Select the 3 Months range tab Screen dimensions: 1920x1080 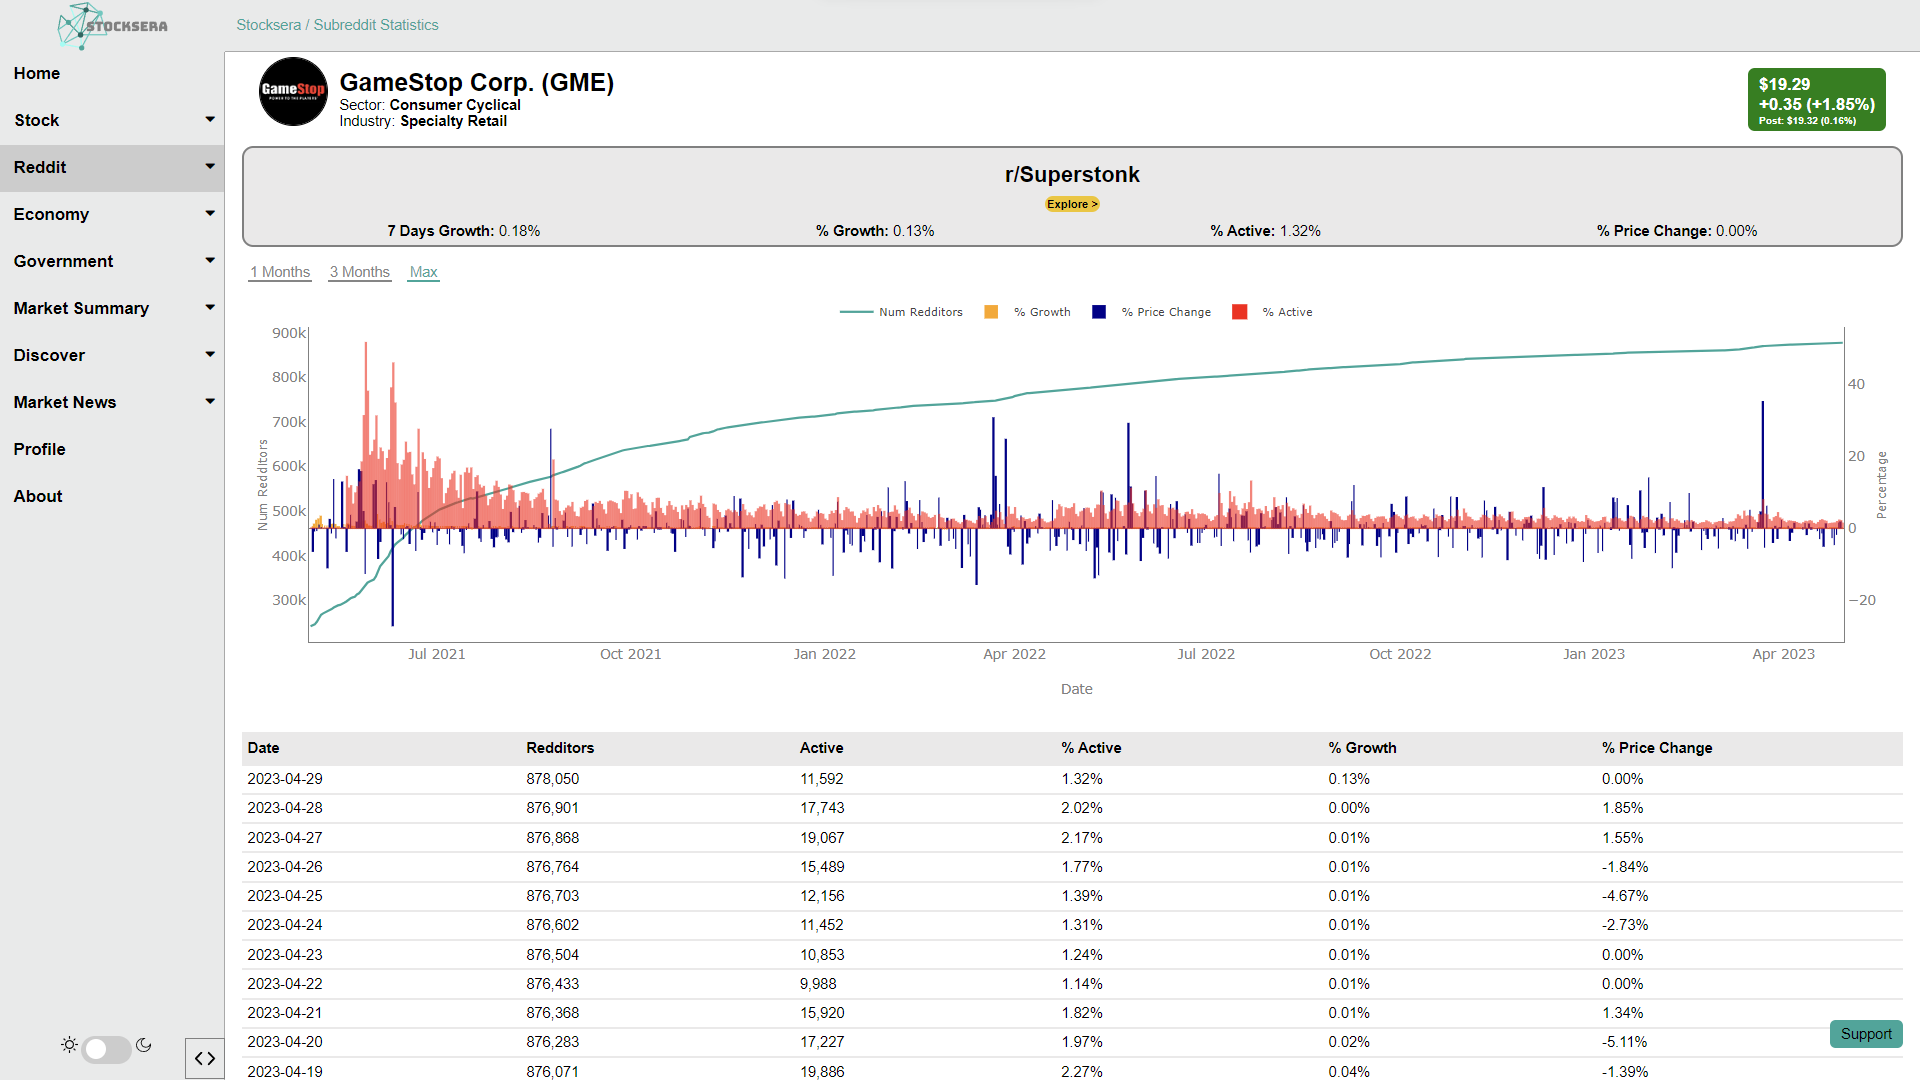(x=360, y=272)
